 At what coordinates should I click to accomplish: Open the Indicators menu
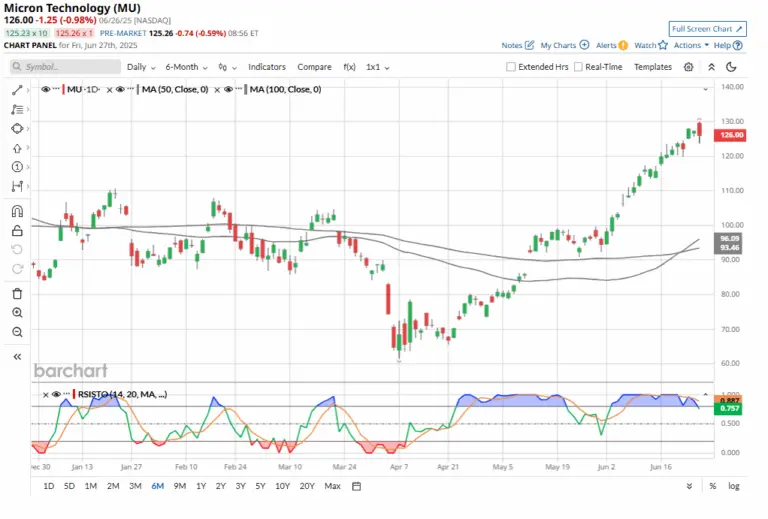(266, 67)
